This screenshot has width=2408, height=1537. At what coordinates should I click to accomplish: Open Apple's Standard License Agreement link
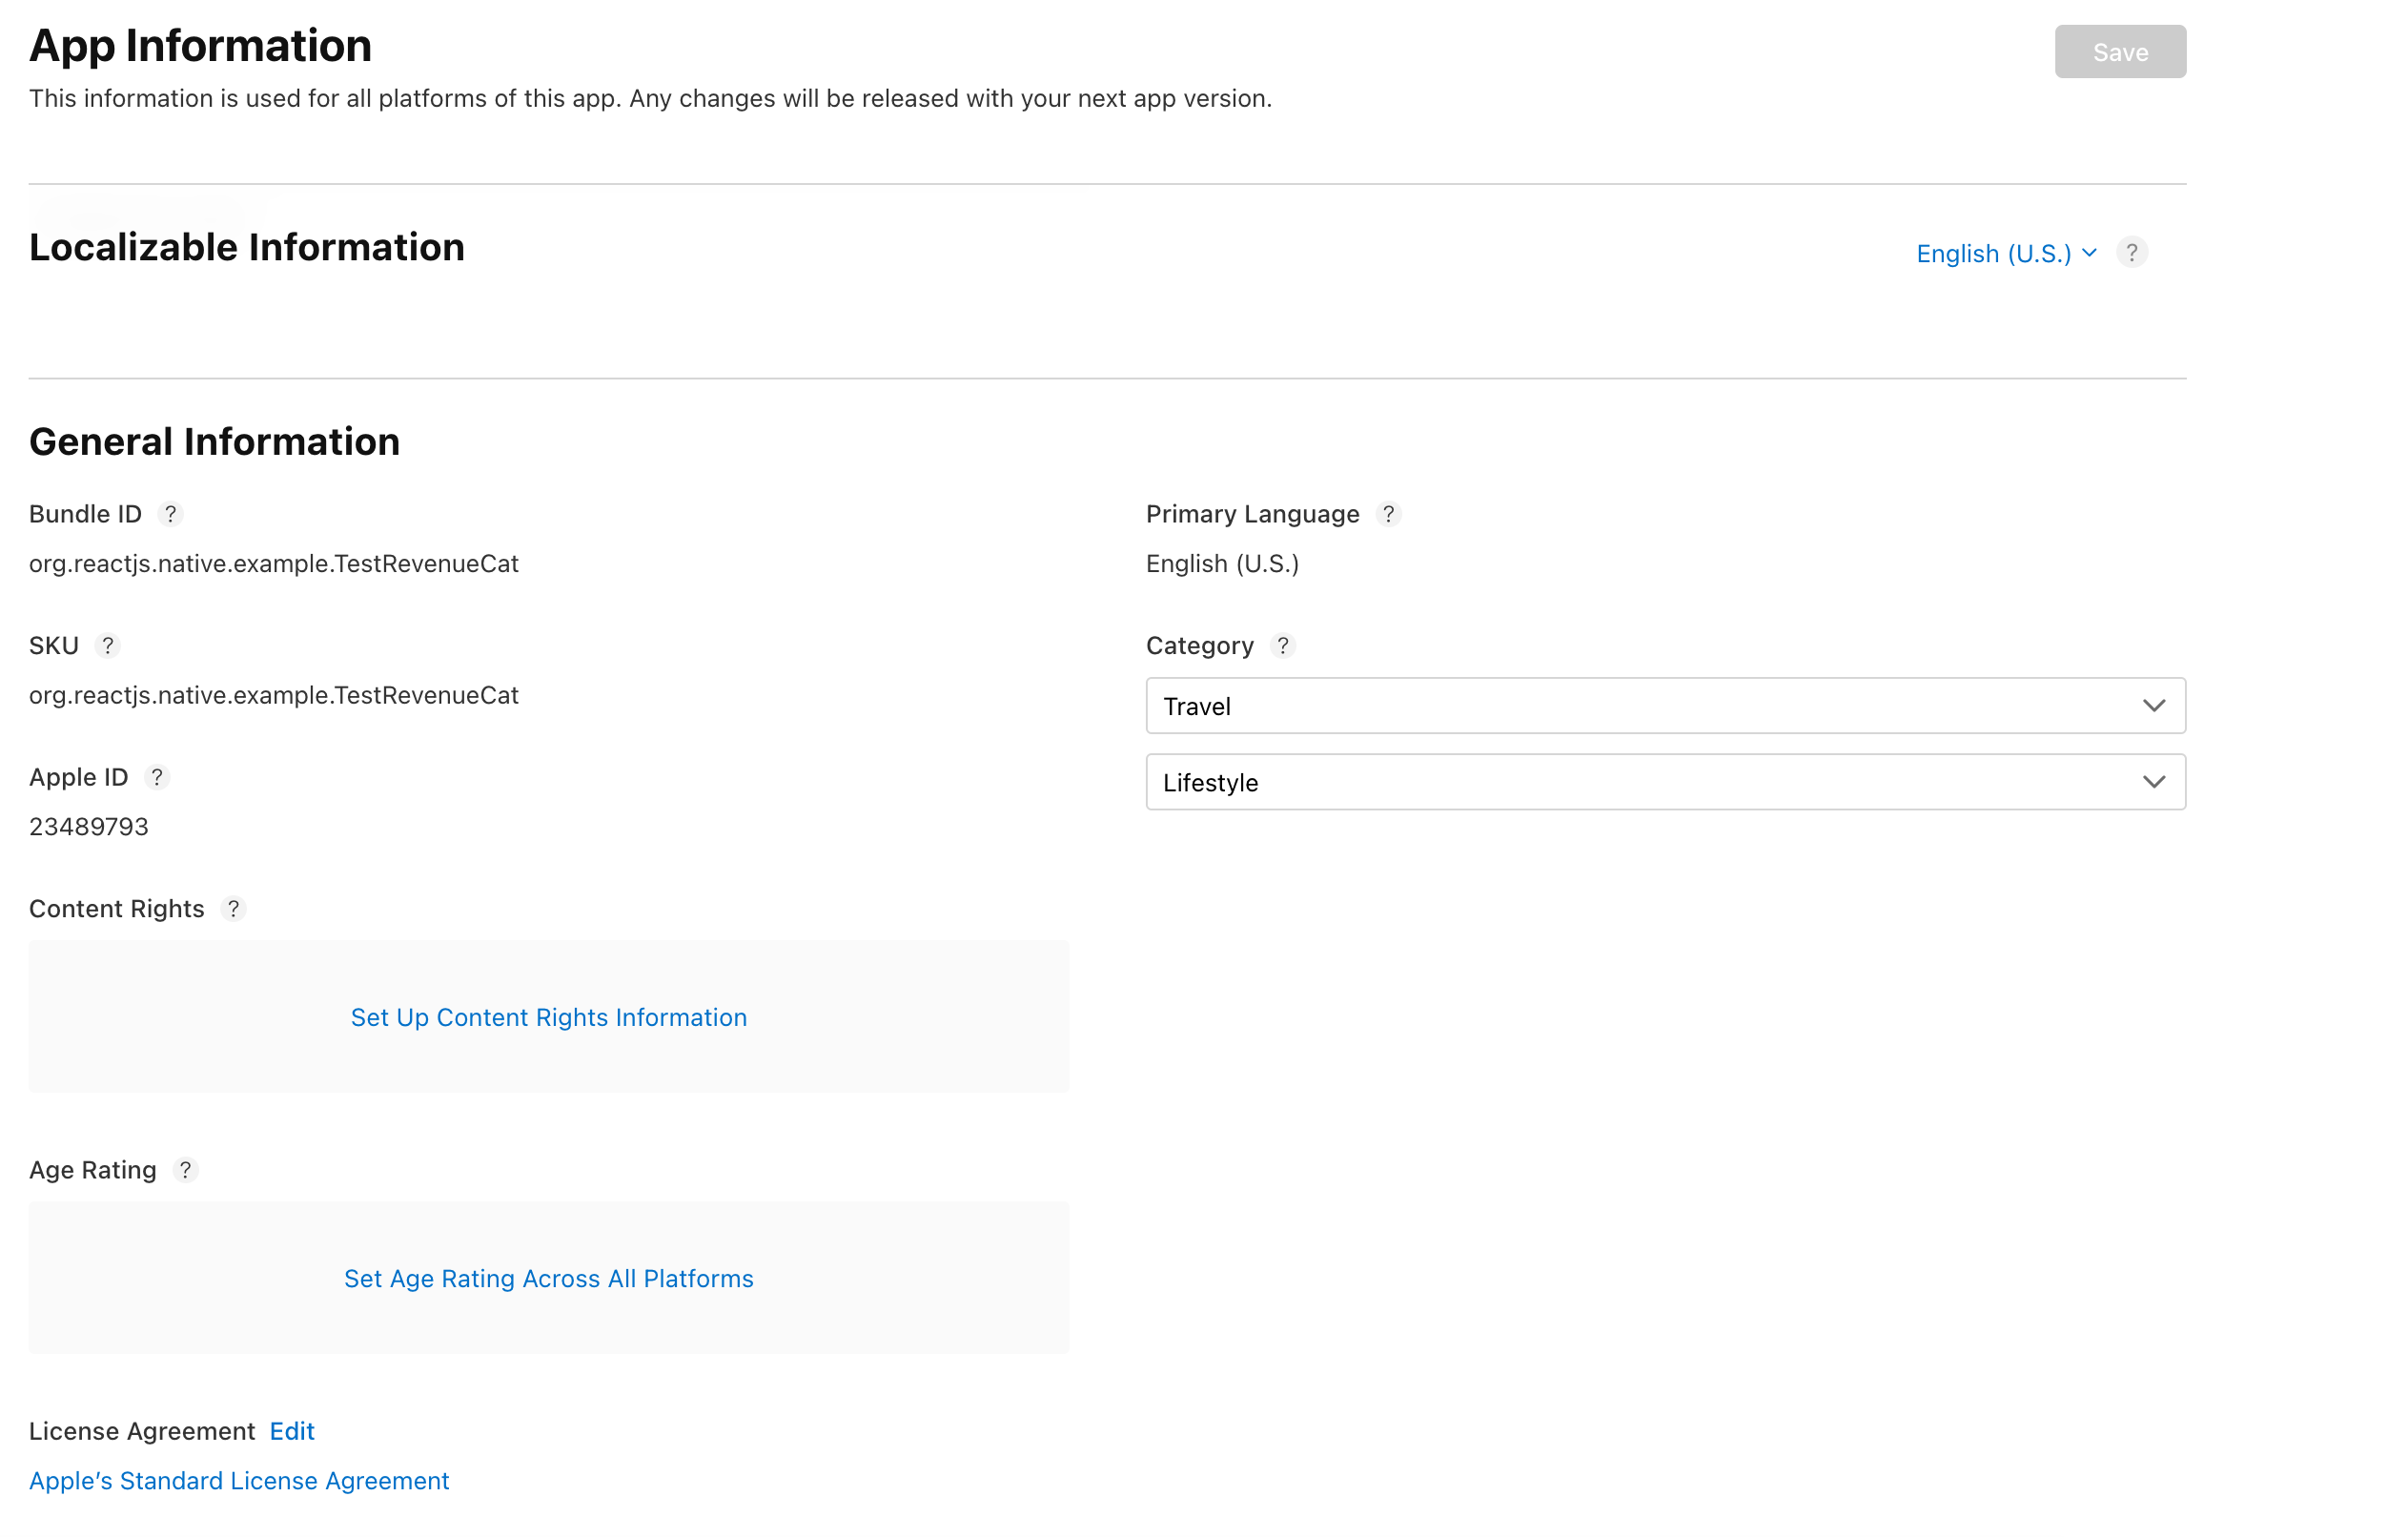tap(239, 1480)
